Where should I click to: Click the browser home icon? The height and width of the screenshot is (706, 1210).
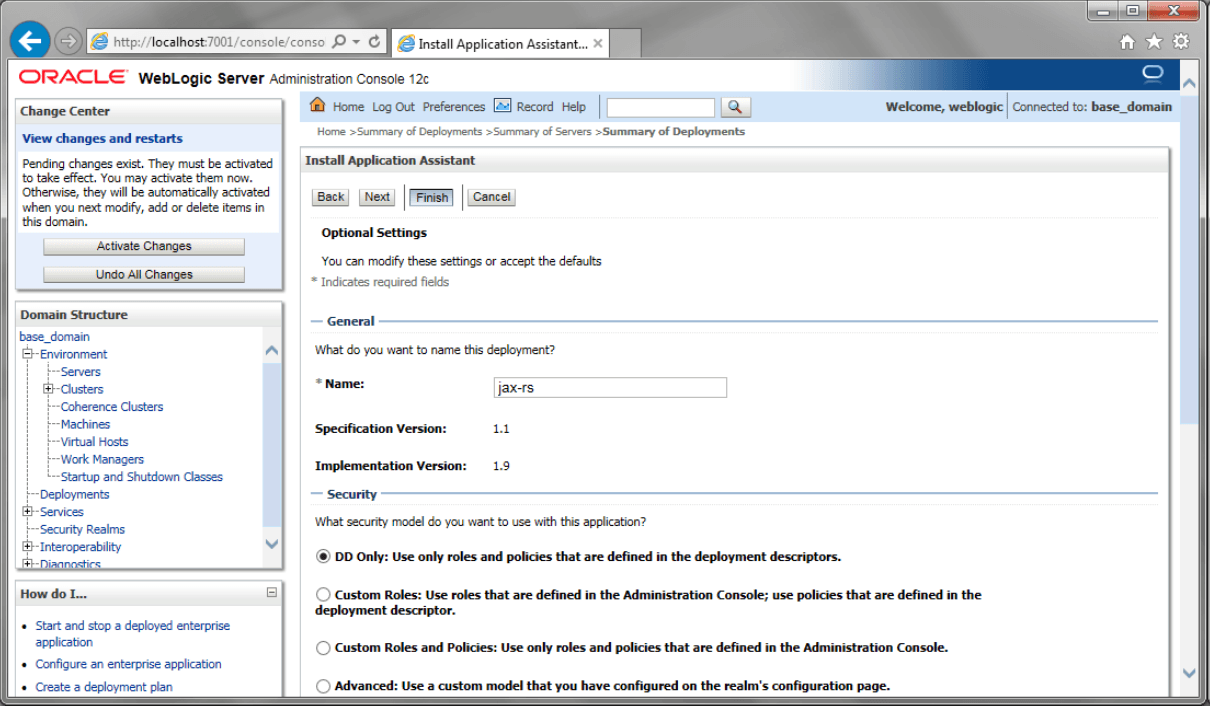coord(1127,41)
